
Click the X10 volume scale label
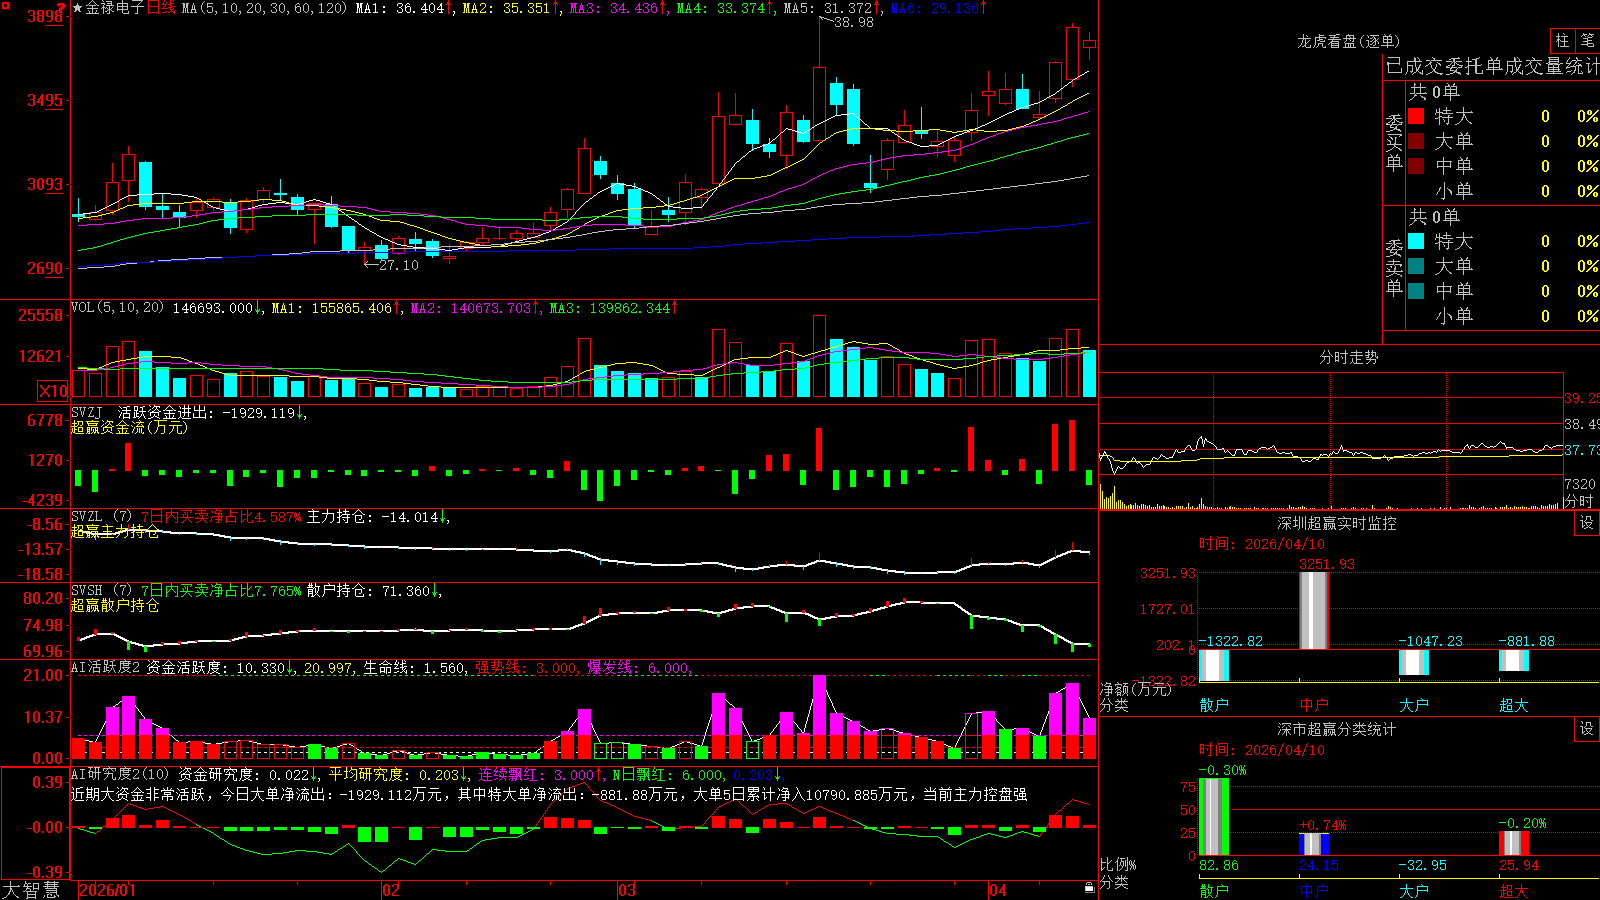53,391
